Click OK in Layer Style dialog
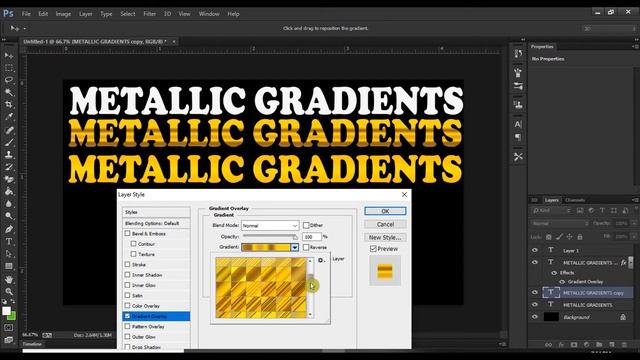 coord(385,211)
